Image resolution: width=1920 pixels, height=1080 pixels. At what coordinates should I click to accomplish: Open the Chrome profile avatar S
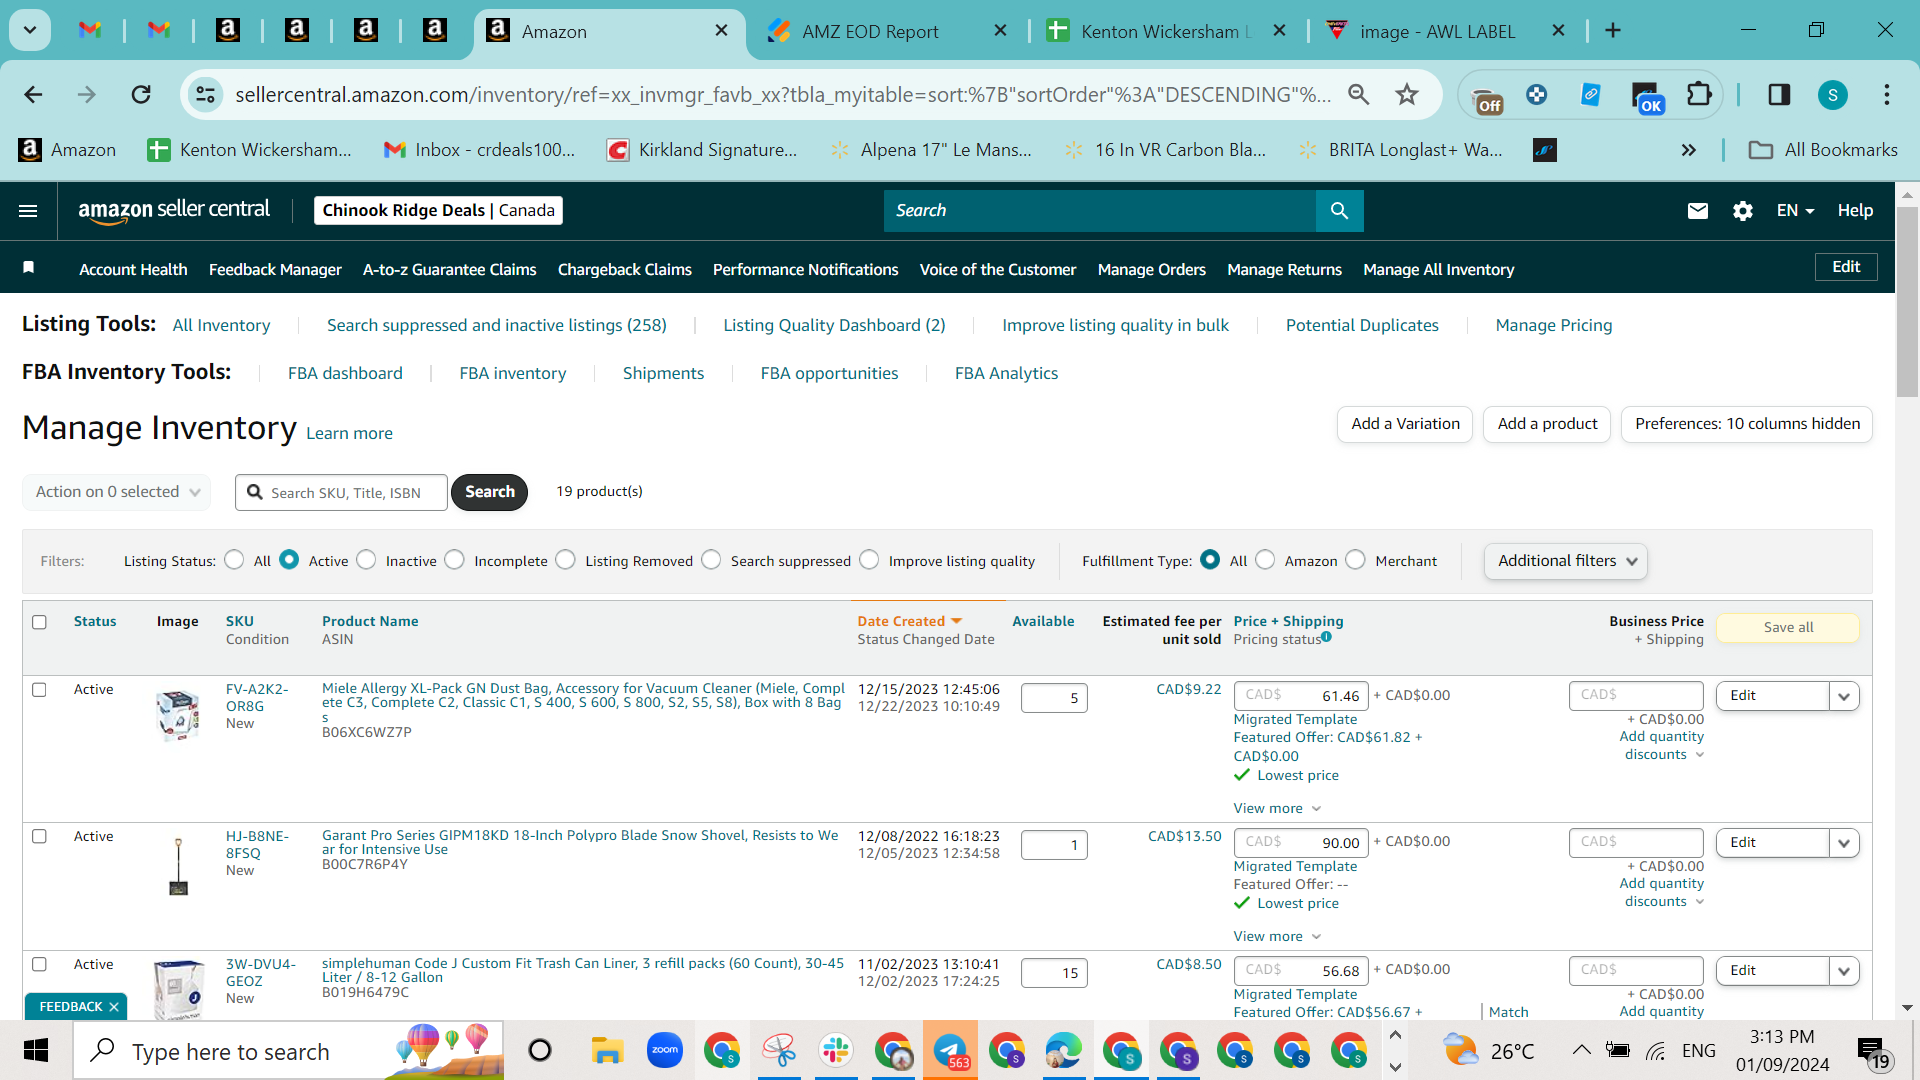pyautogui.click(x=1833, y=95)
